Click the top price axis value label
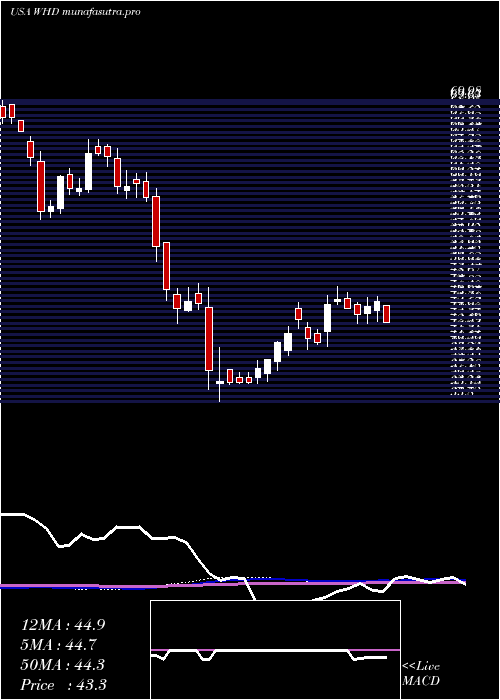Viewport: 500px width, 700px height. click(466, 93)
